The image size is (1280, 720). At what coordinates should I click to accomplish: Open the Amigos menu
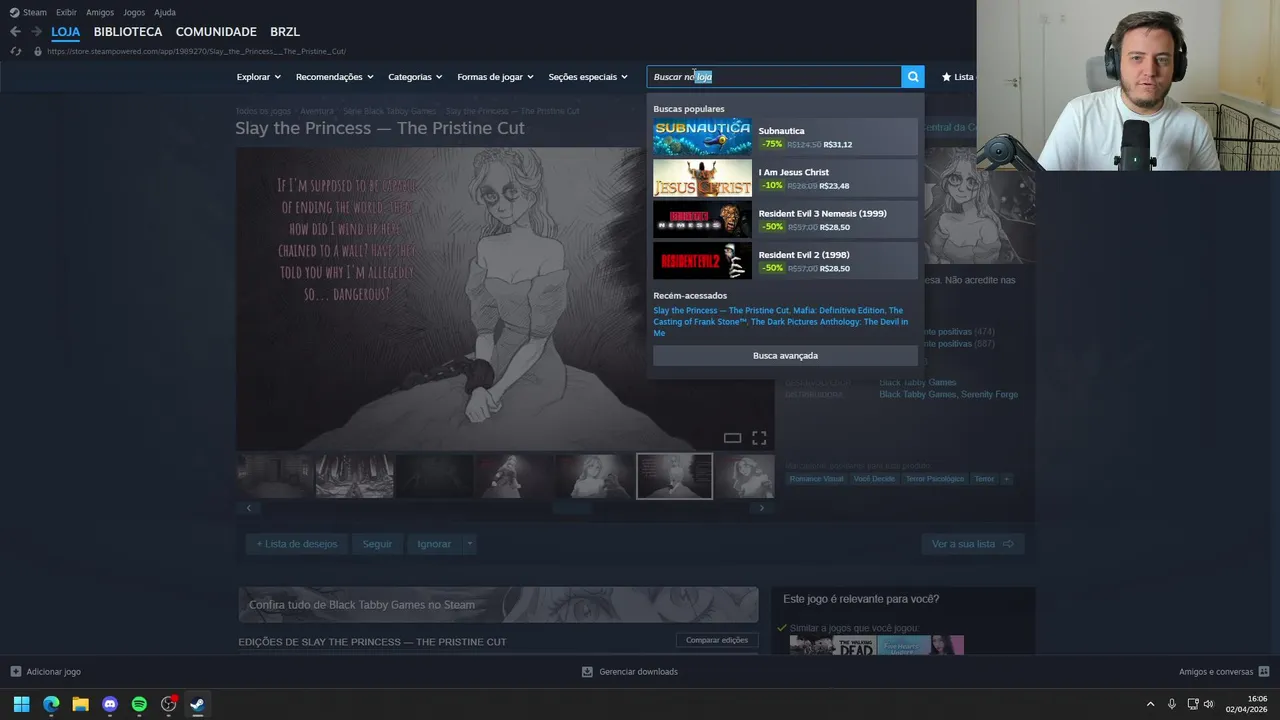tap(100, 12)
